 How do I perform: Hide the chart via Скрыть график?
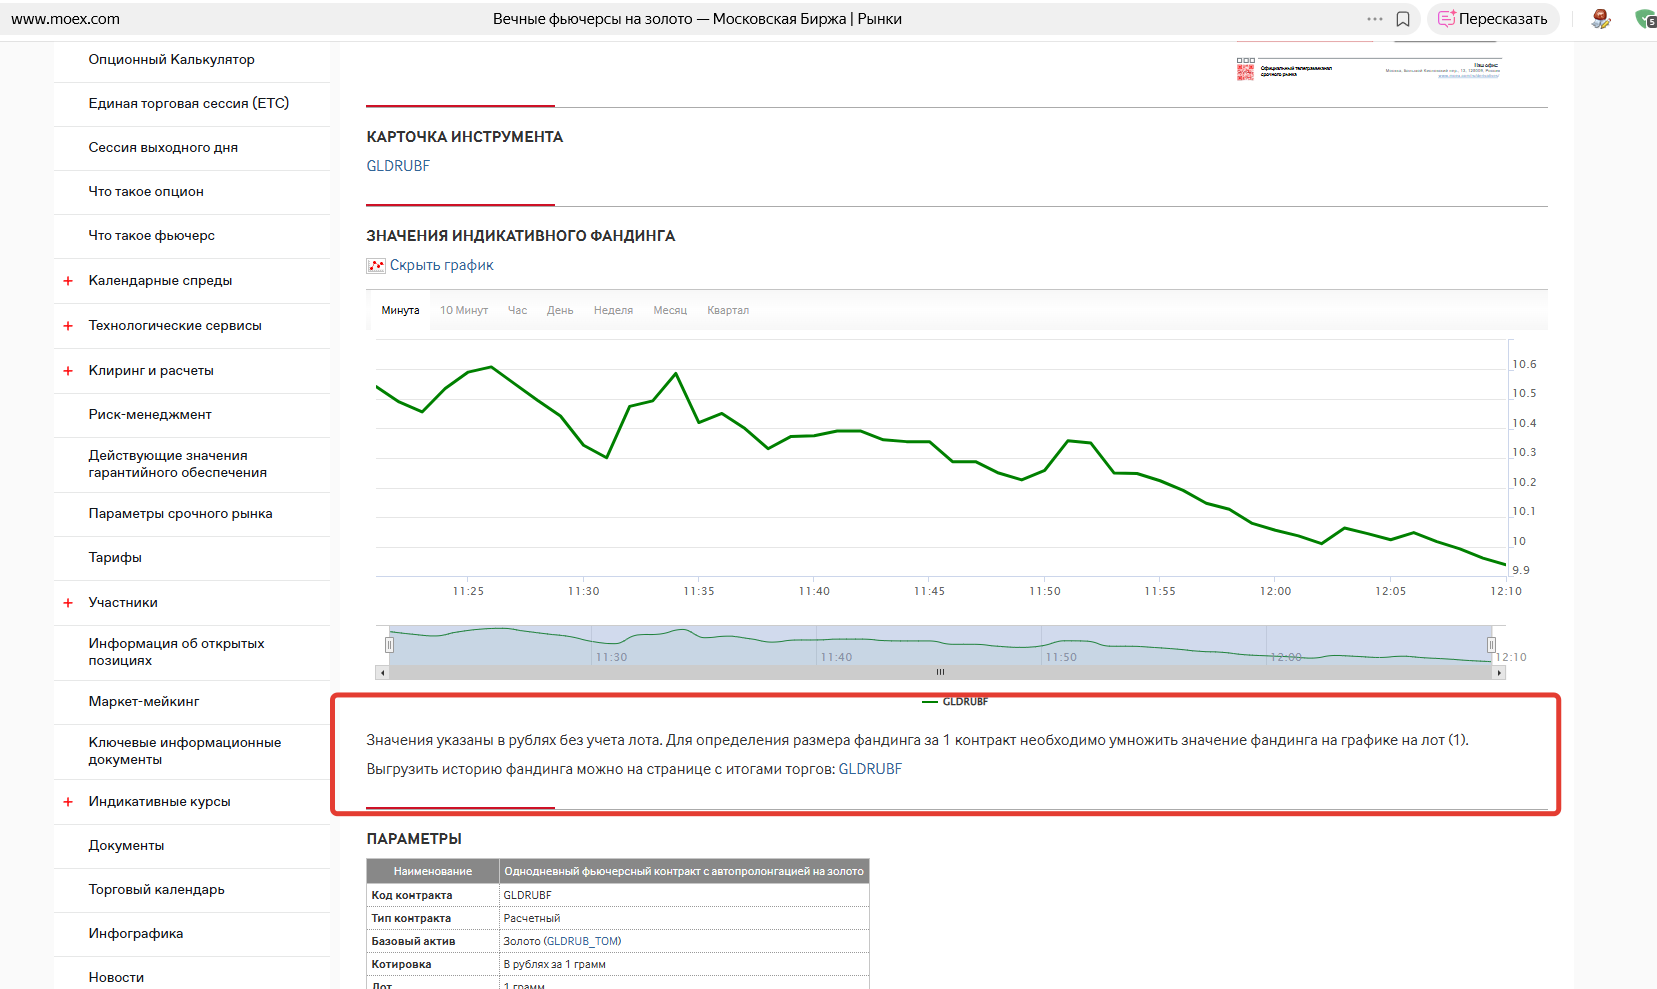click(x=441, y=265)
